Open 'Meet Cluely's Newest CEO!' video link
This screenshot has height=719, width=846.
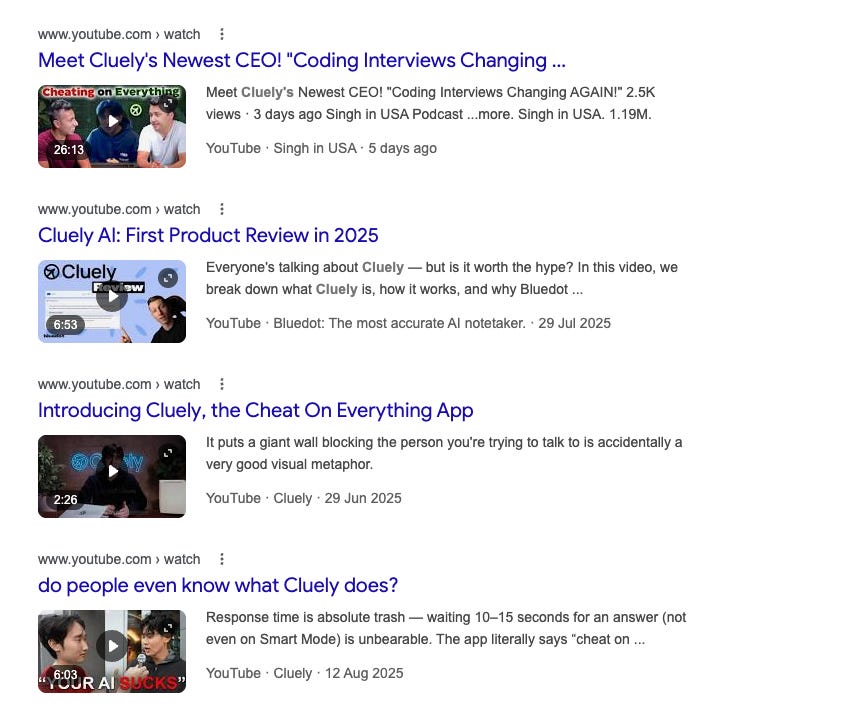[302, 60]
